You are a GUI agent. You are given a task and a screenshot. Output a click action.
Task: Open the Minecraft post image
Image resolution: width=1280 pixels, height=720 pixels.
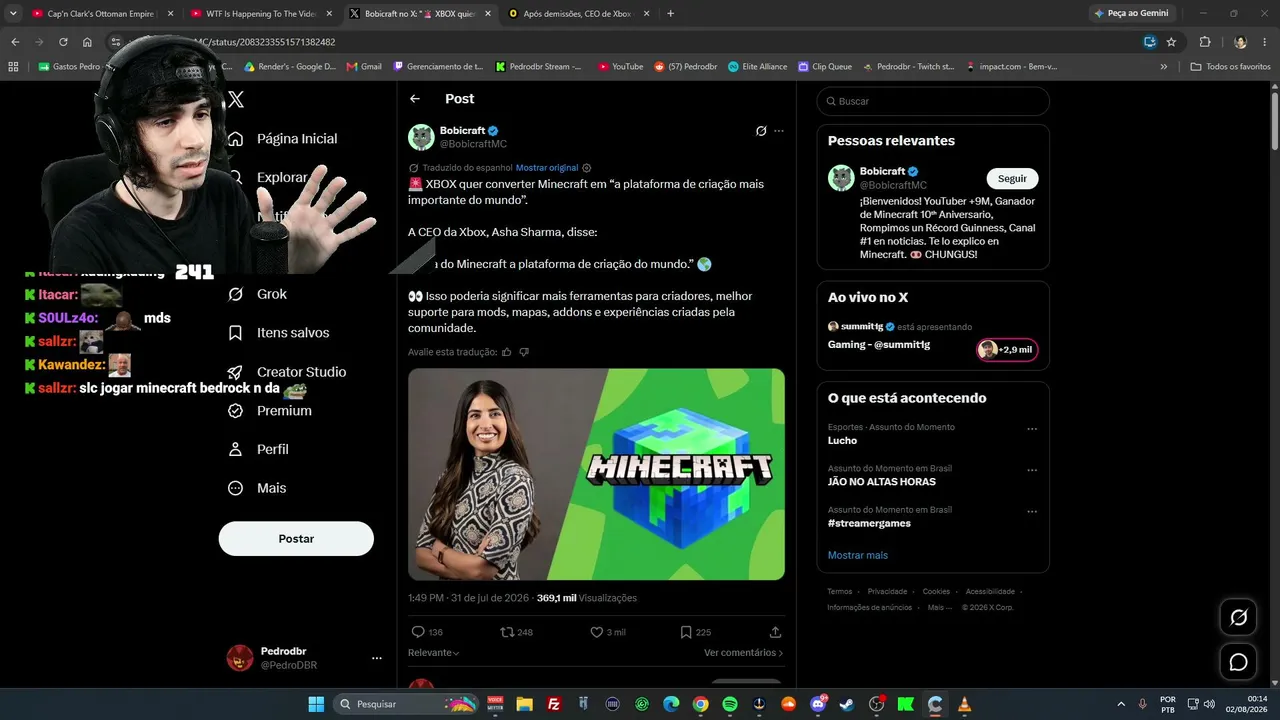pos(596,474)
